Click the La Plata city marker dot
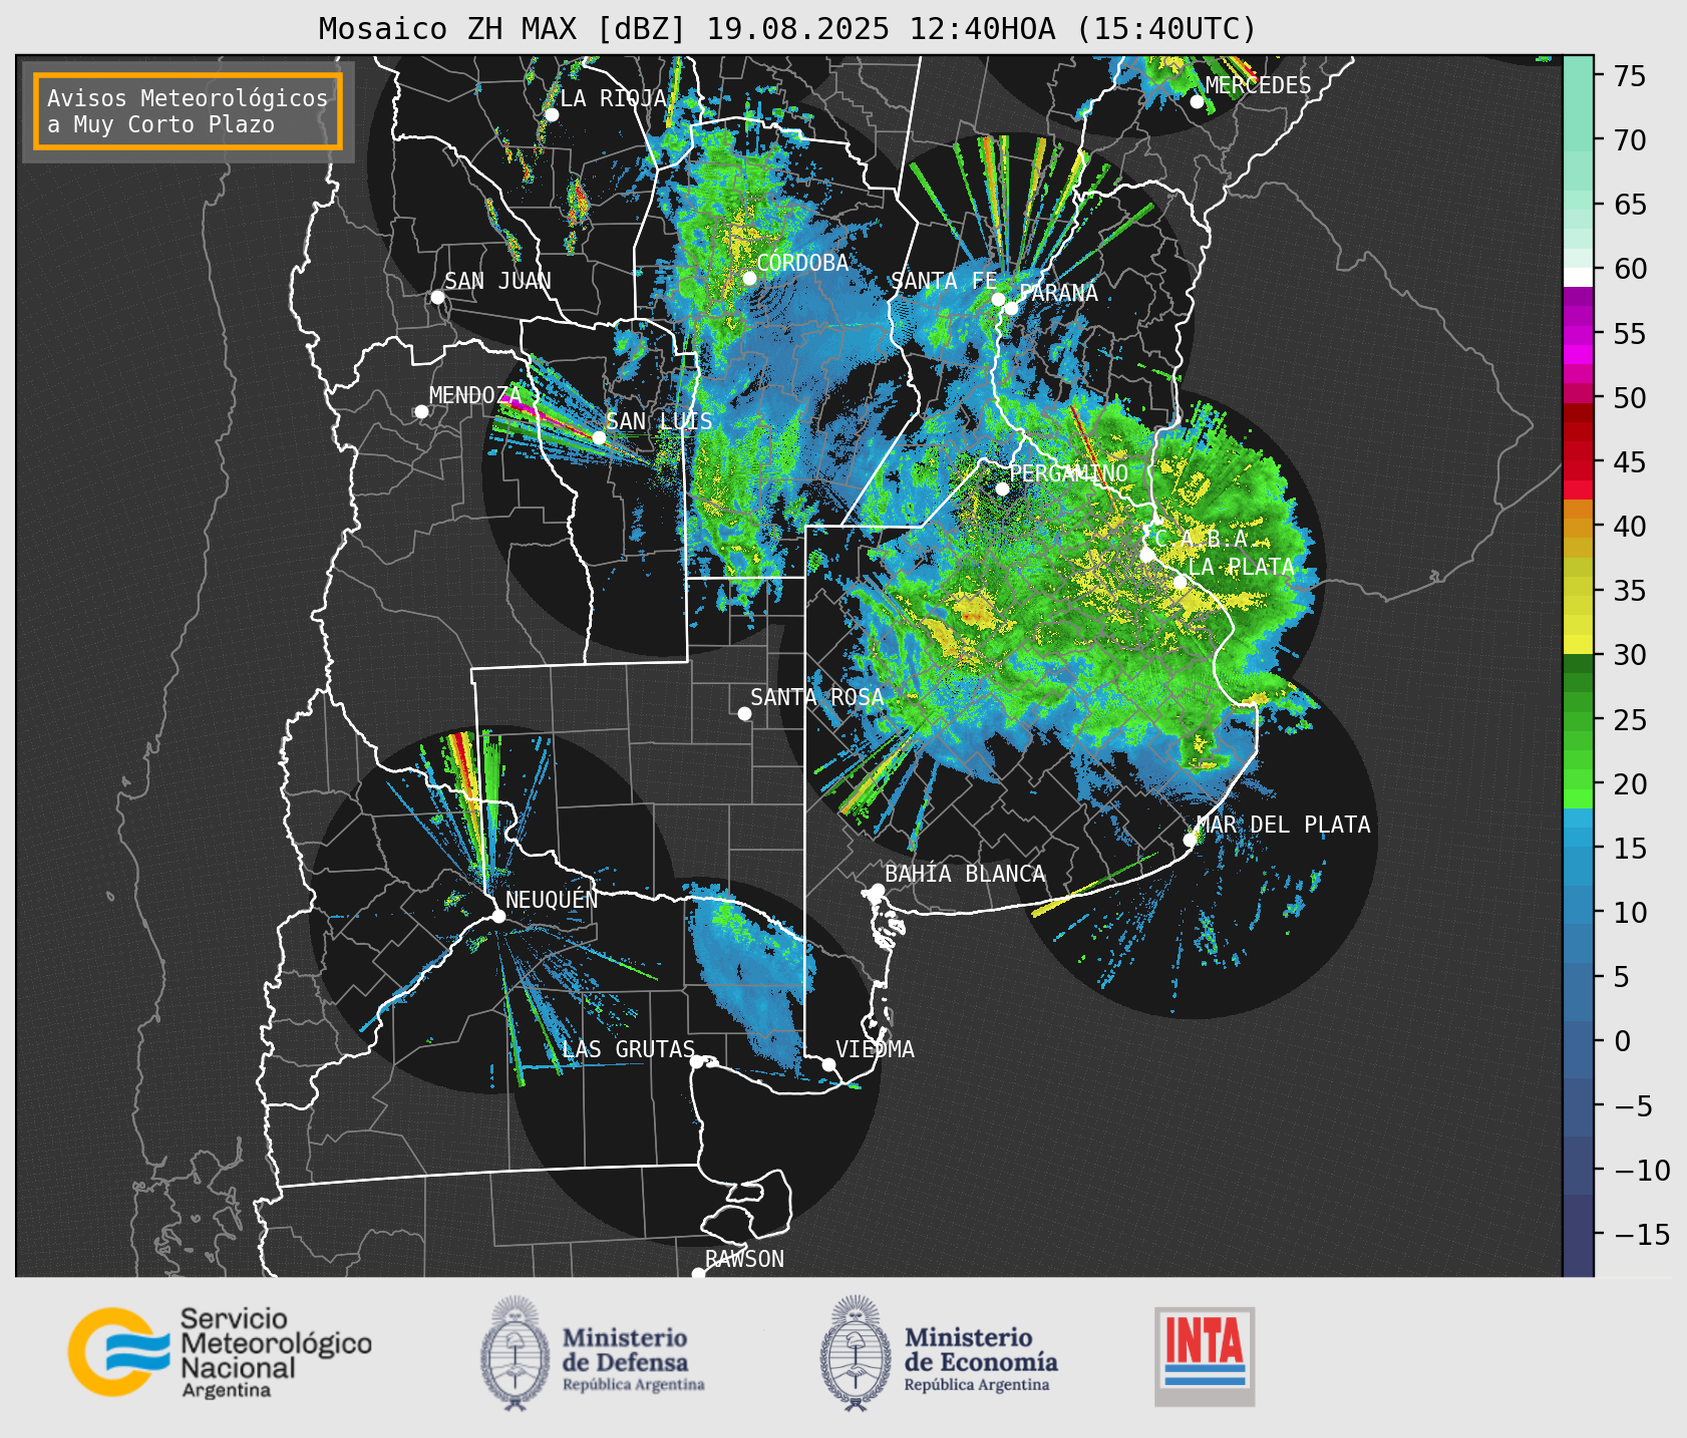1687x1438 pixels. pyautogui.click(x=1180, y=582)
